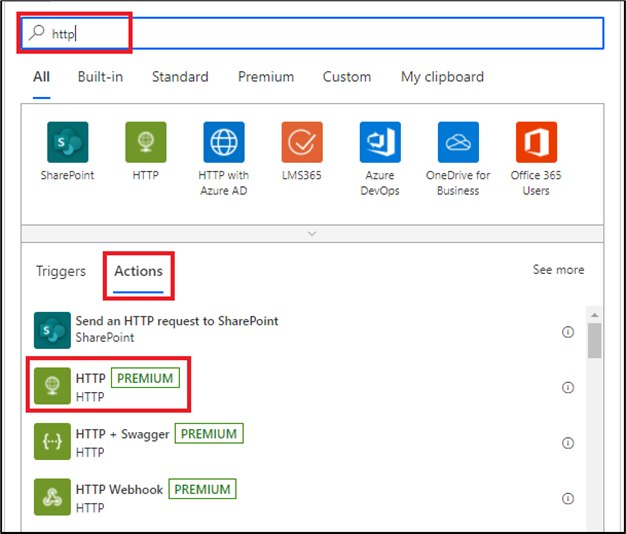The width and height of the screenshot is (626, 534).
Task: Pick the Azure DevOps connector icon
Action: [x=380, y=142]
